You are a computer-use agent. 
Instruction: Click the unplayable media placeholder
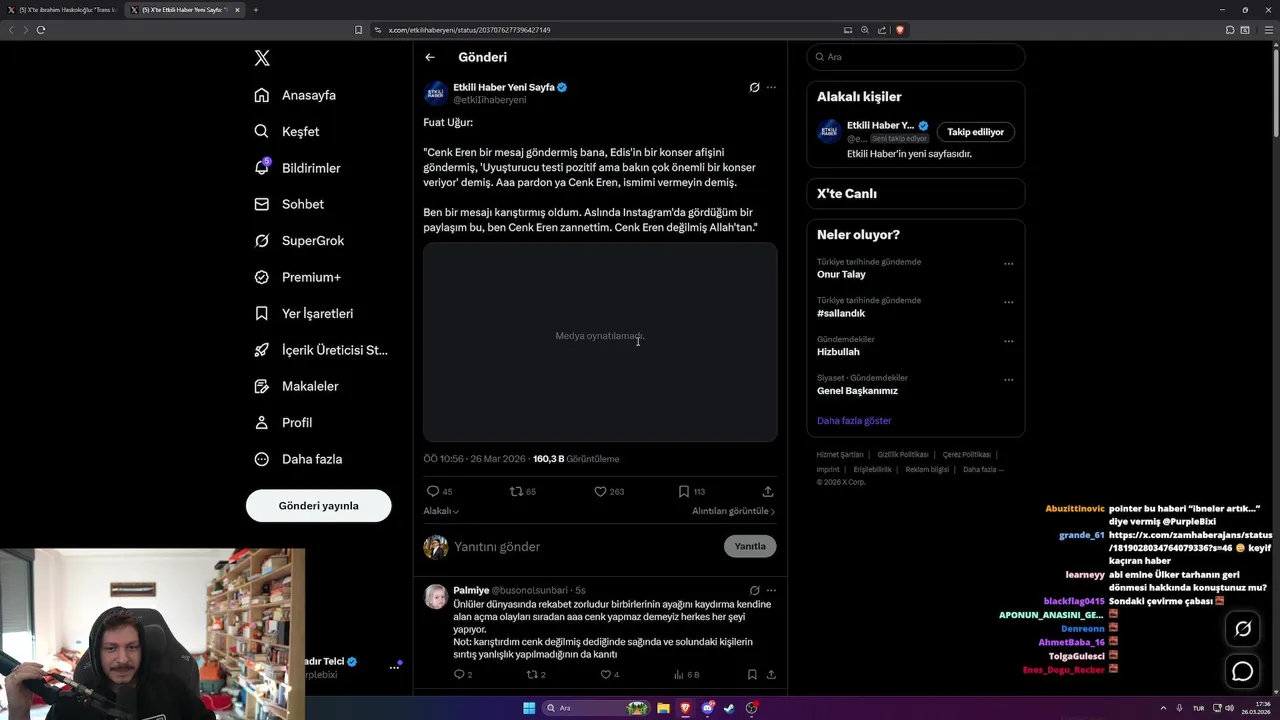pos(600,342)
